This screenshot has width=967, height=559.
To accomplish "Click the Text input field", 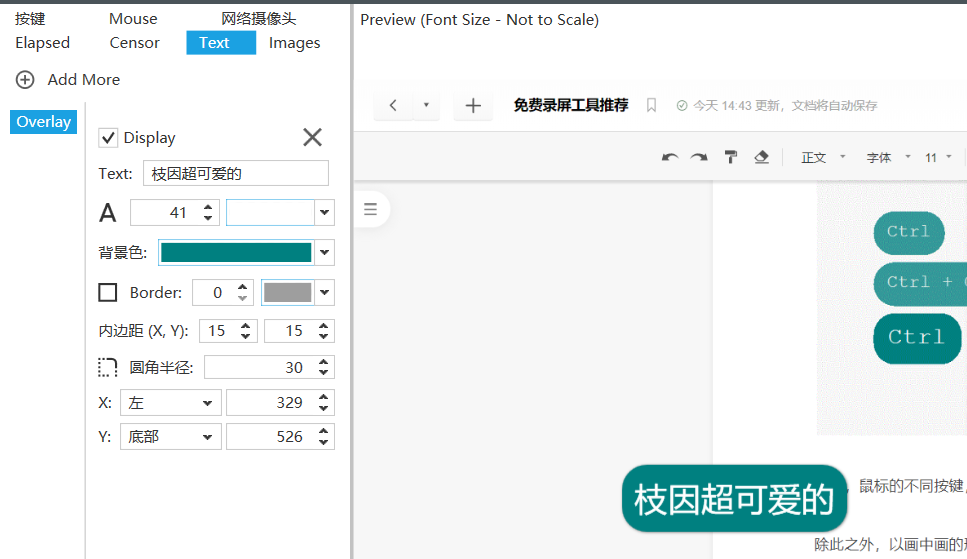I will (x=235, y=173).
